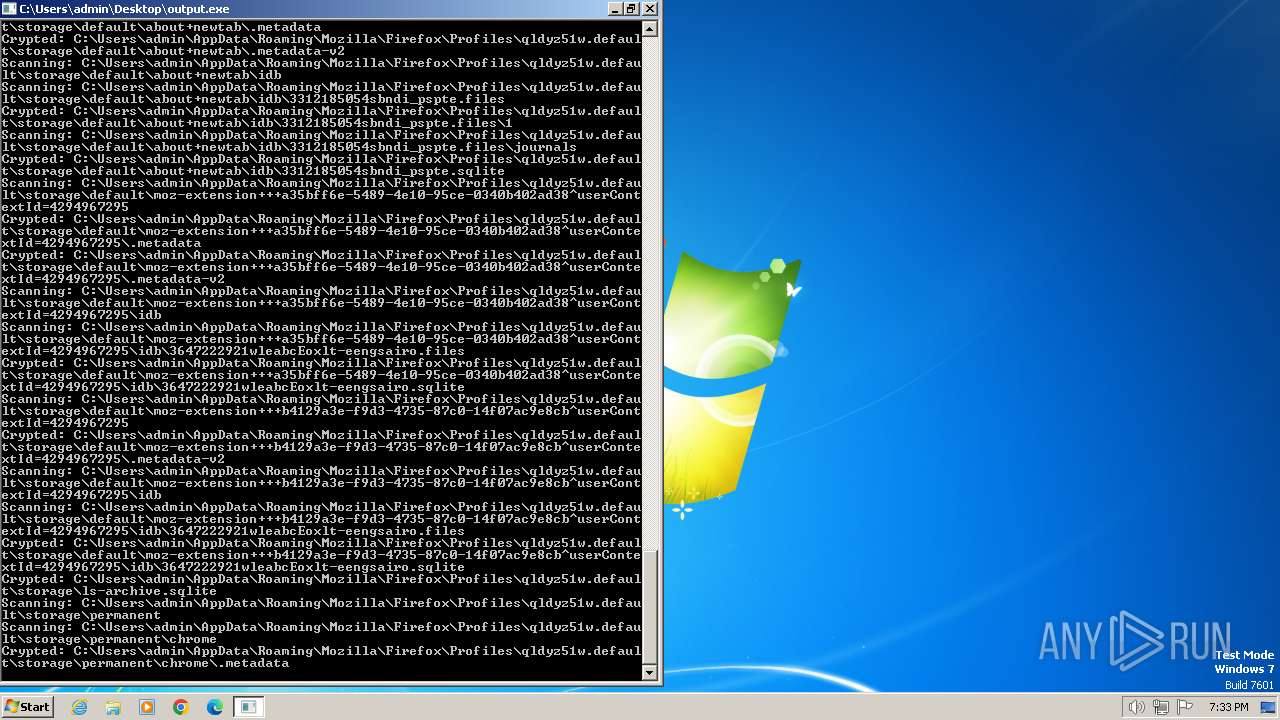The height and width of the screenshot is (720, 1280).
Task: Click the output.exe title bar text
Action: click(x=124, y=9)
